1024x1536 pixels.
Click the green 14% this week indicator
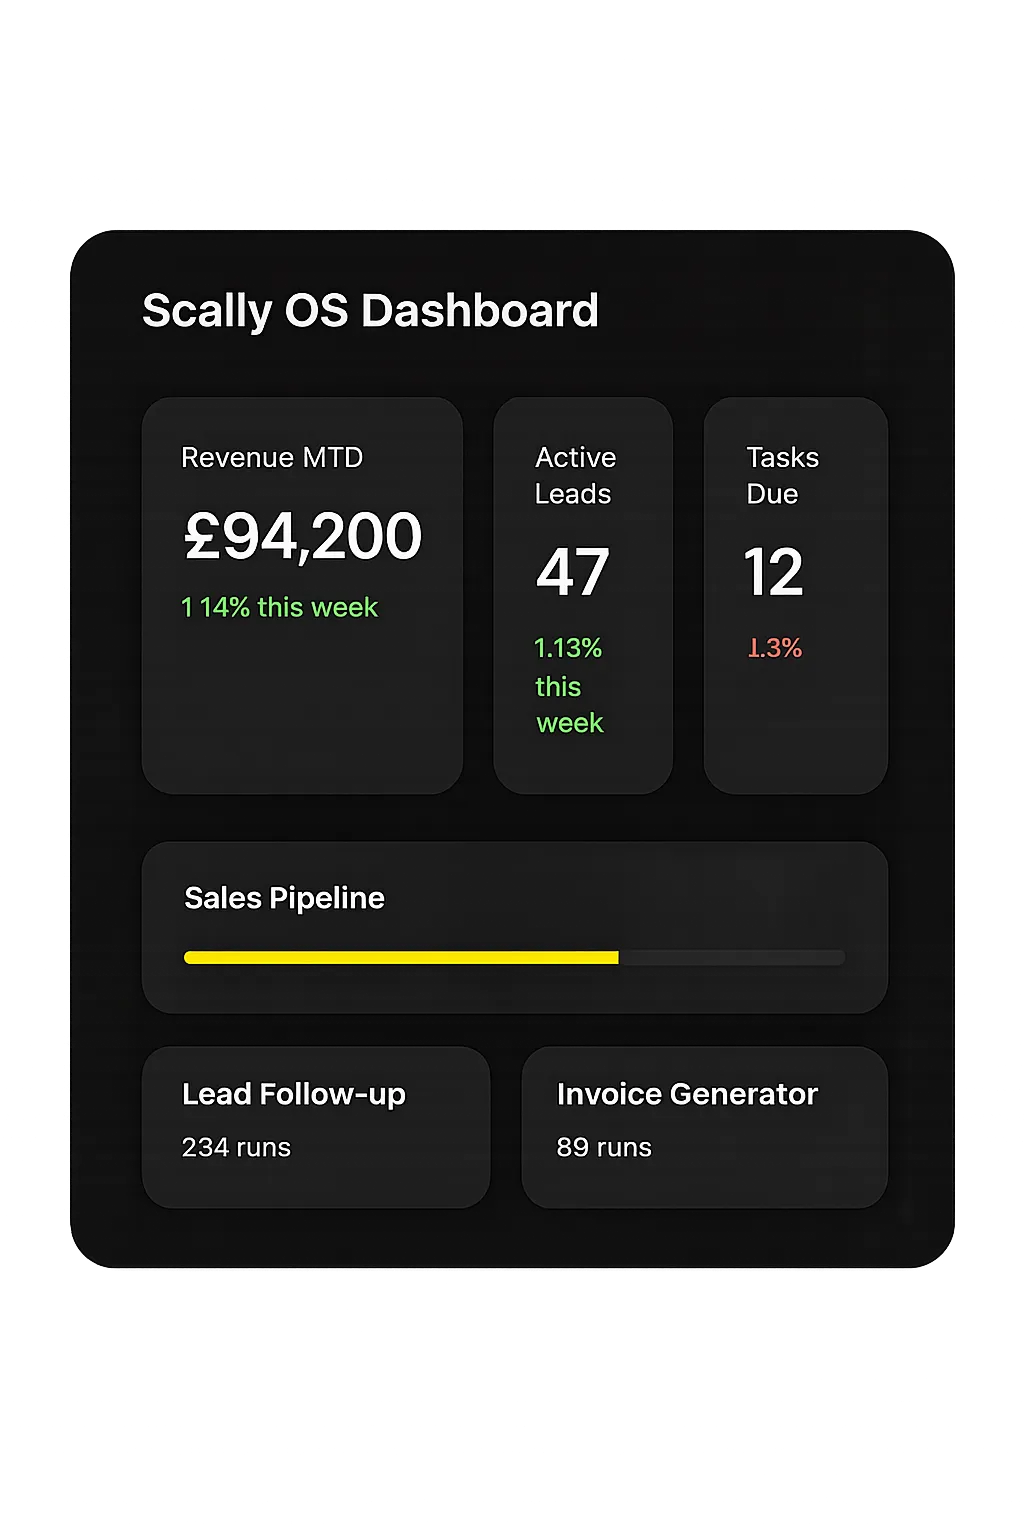[279, 607]
